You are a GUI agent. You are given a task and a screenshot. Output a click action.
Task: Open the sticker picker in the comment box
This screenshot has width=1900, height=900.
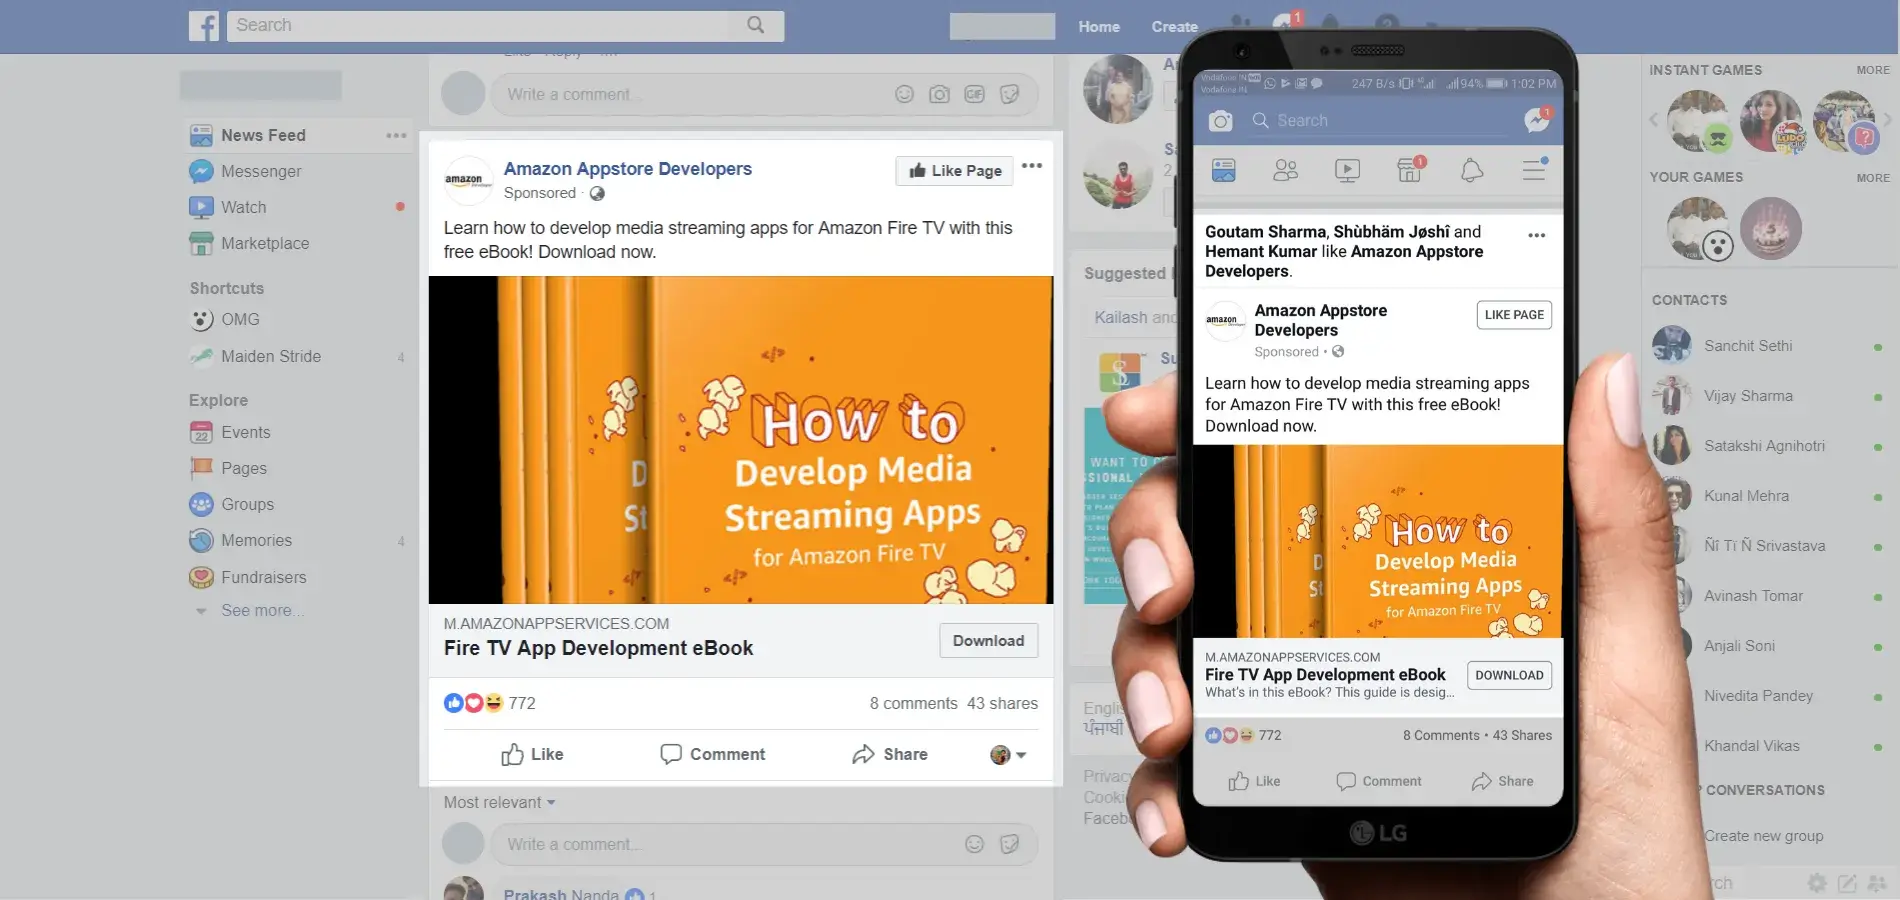(x=1009, y=94)
